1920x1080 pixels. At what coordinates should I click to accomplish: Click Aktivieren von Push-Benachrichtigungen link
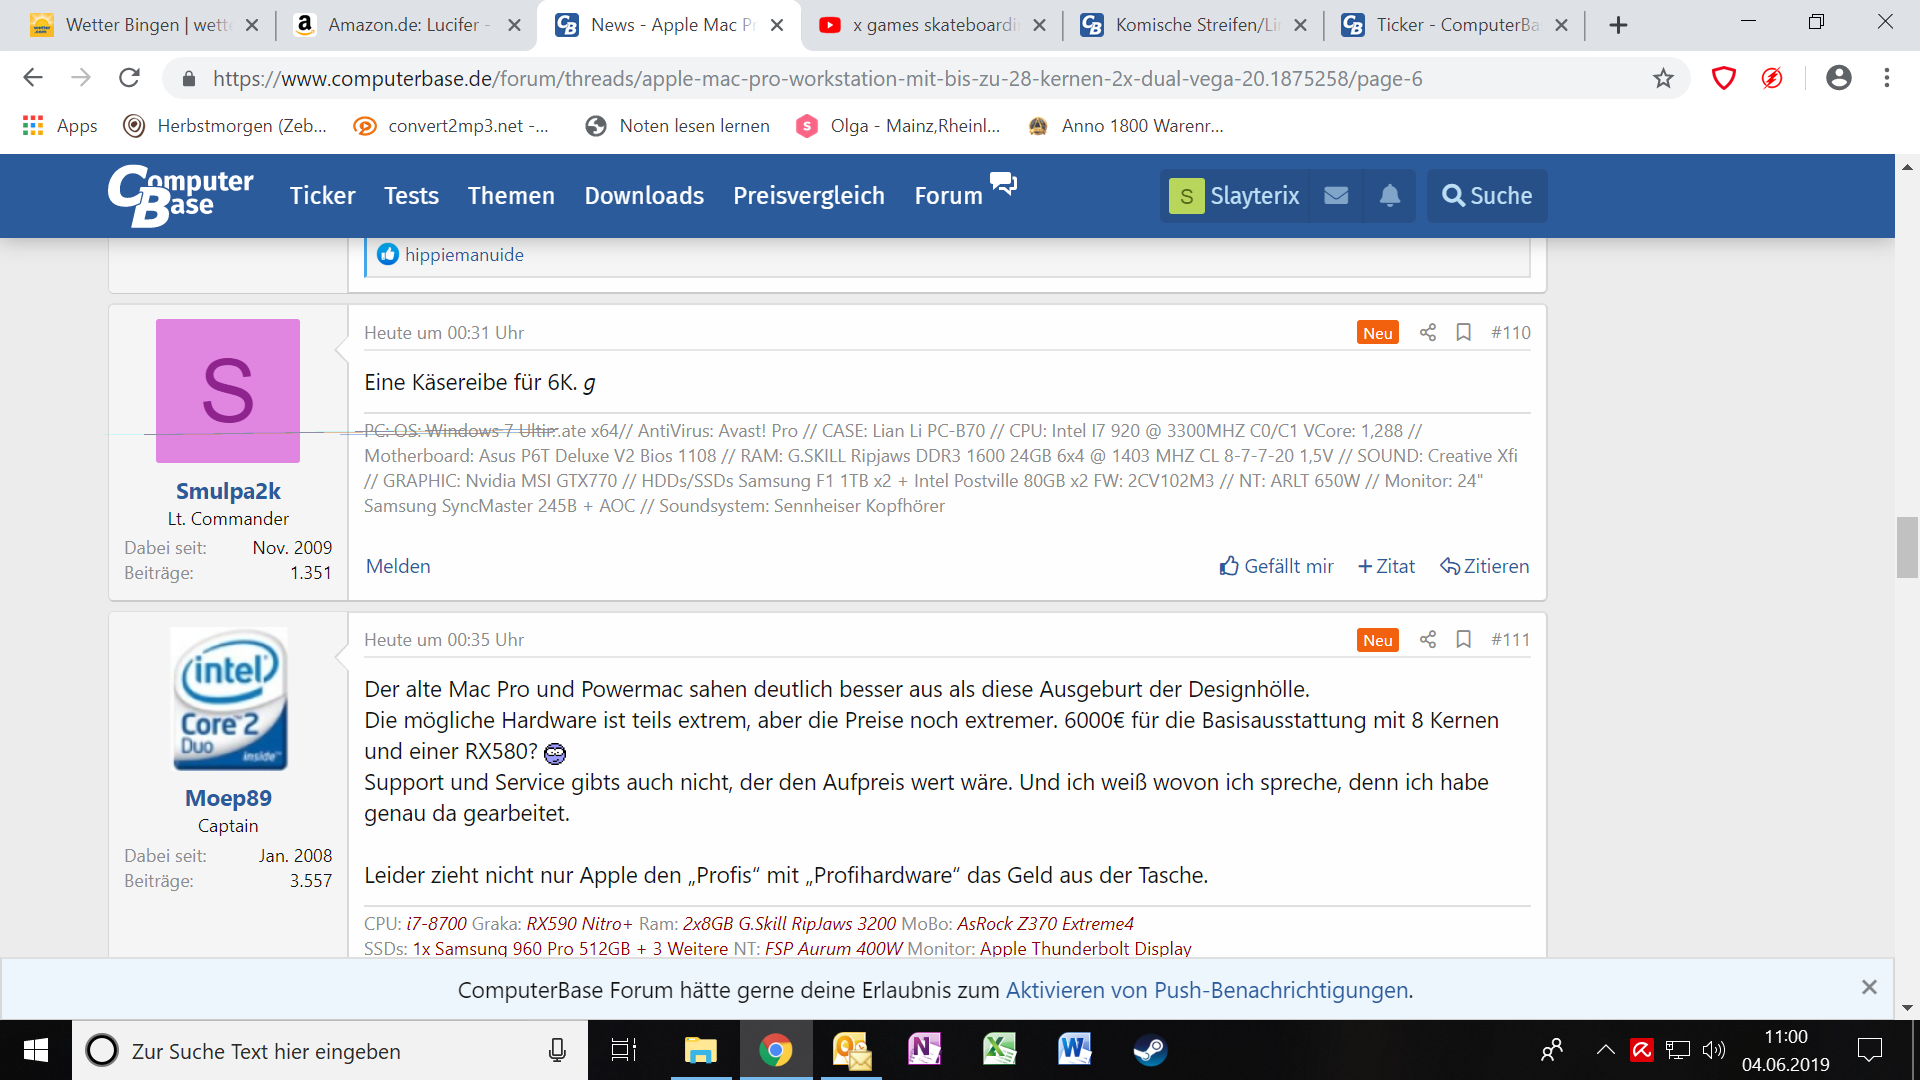point(1207,991)
